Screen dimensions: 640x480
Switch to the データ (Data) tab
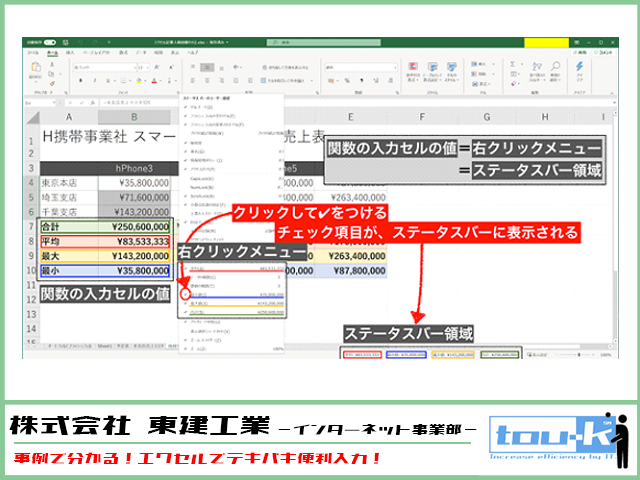(141, 53)
